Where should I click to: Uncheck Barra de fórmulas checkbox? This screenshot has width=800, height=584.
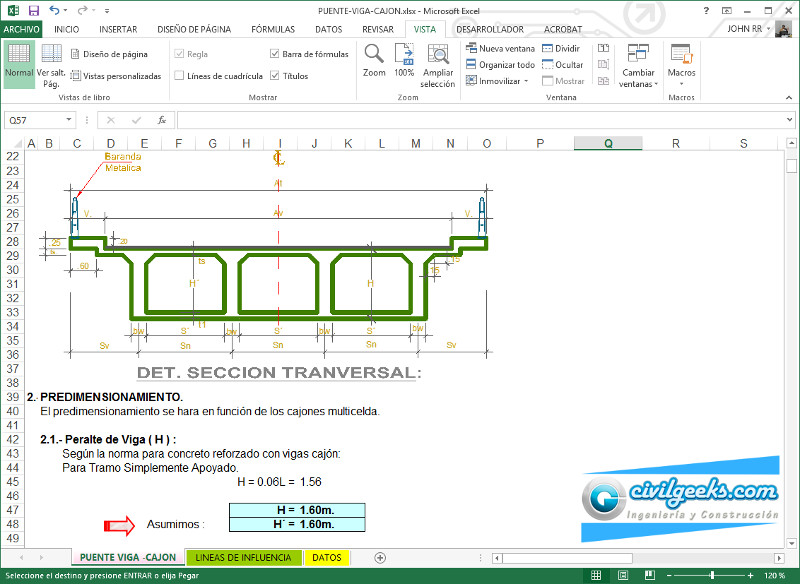pos(275,54)
